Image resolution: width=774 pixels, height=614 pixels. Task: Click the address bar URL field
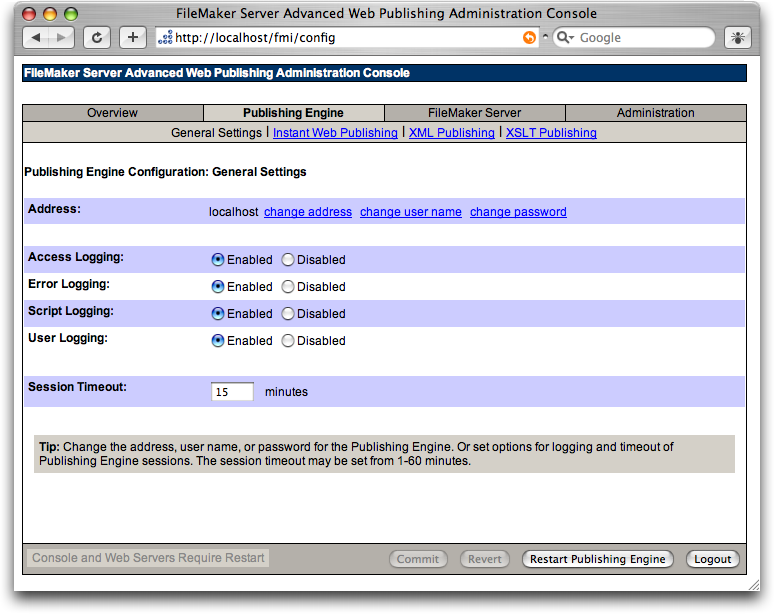tap(348, 38)
